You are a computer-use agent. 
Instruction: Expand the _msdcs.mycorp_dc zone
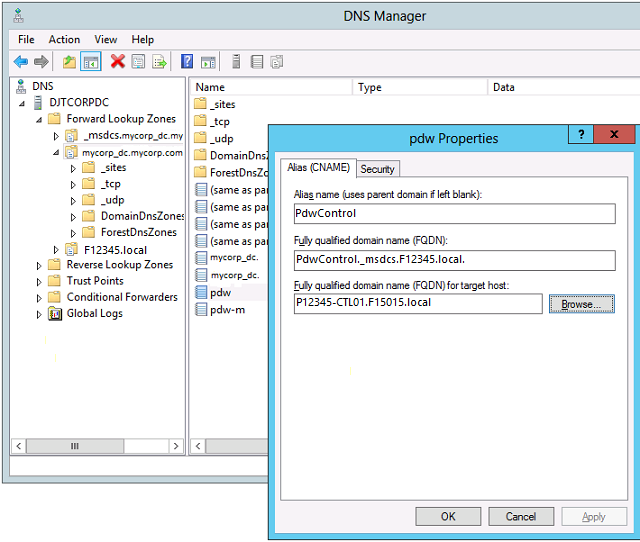pos(56,136)
